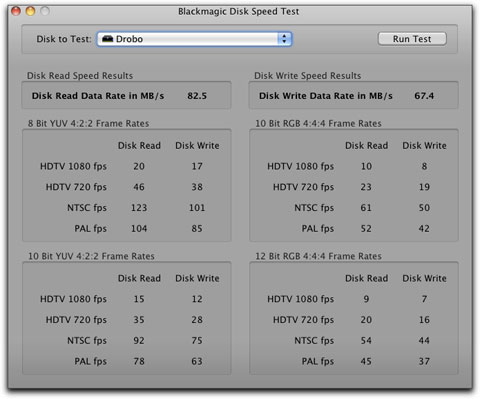This screenshot has height=399, width=480.
Task: Click 10 Bit RGB NTSC write value 50
Action: 424,208
